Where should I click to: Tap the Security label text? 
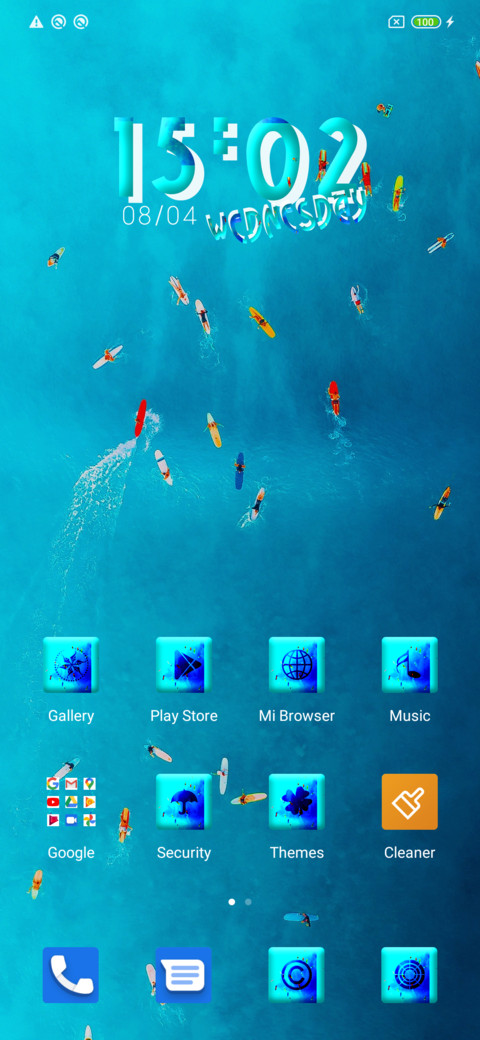click(x=184, y=853)
